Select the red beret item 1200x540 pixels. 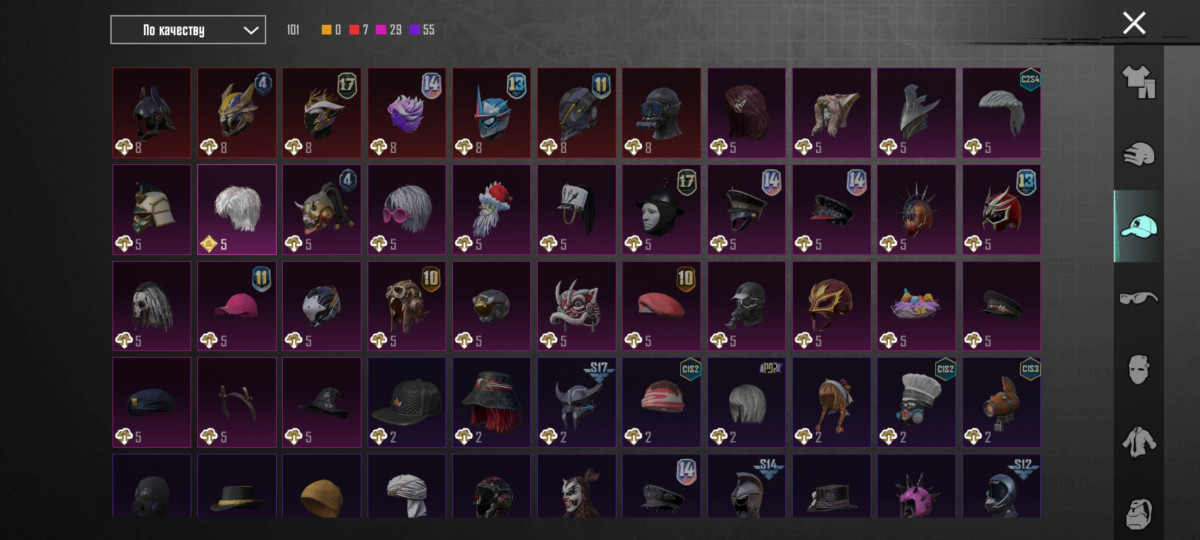pyautogui.click(x=662, y=306)
